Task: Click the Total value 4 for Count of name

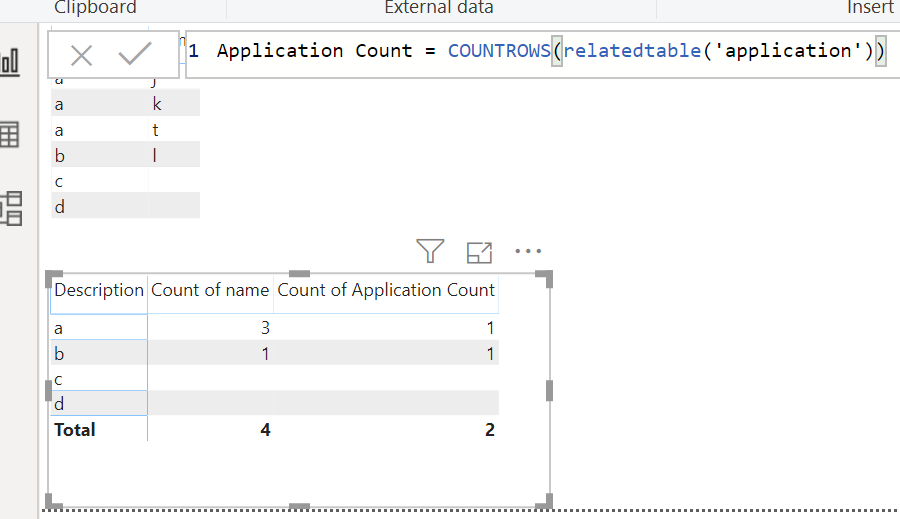Action: (x=265, y=429)
